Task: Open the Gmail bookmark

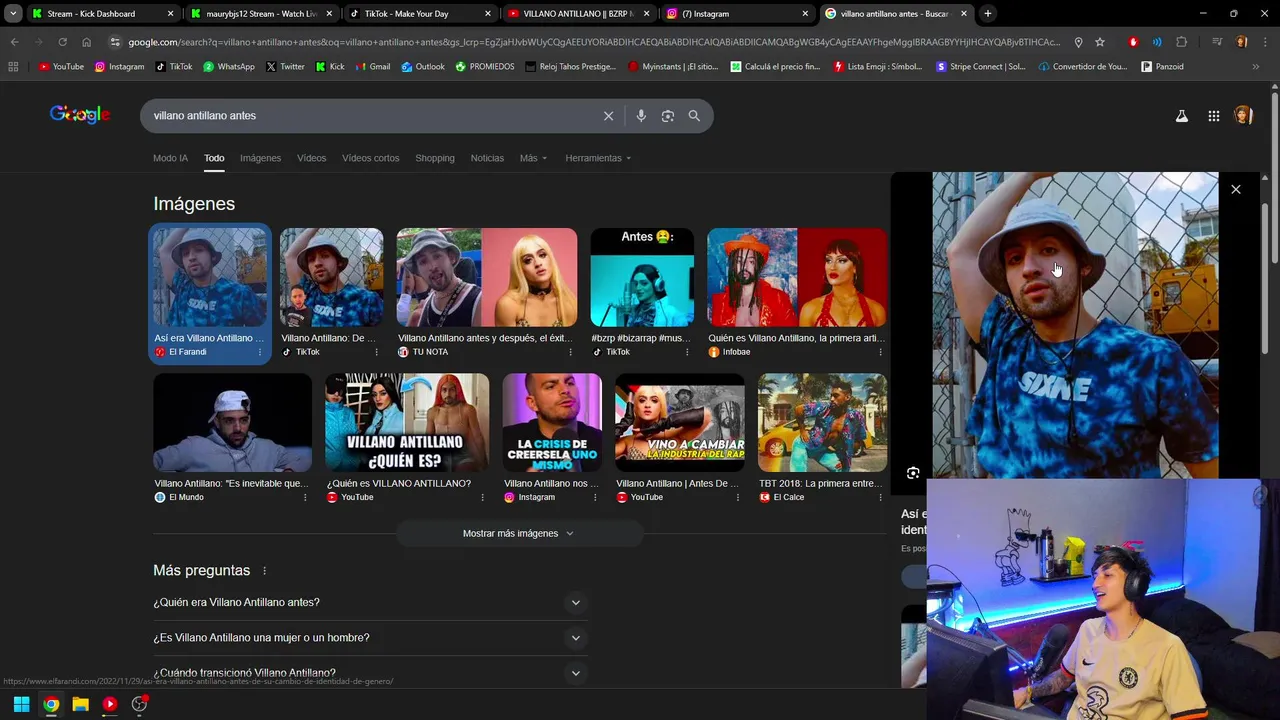Action: pyautogui.click(x=373, y=67)
